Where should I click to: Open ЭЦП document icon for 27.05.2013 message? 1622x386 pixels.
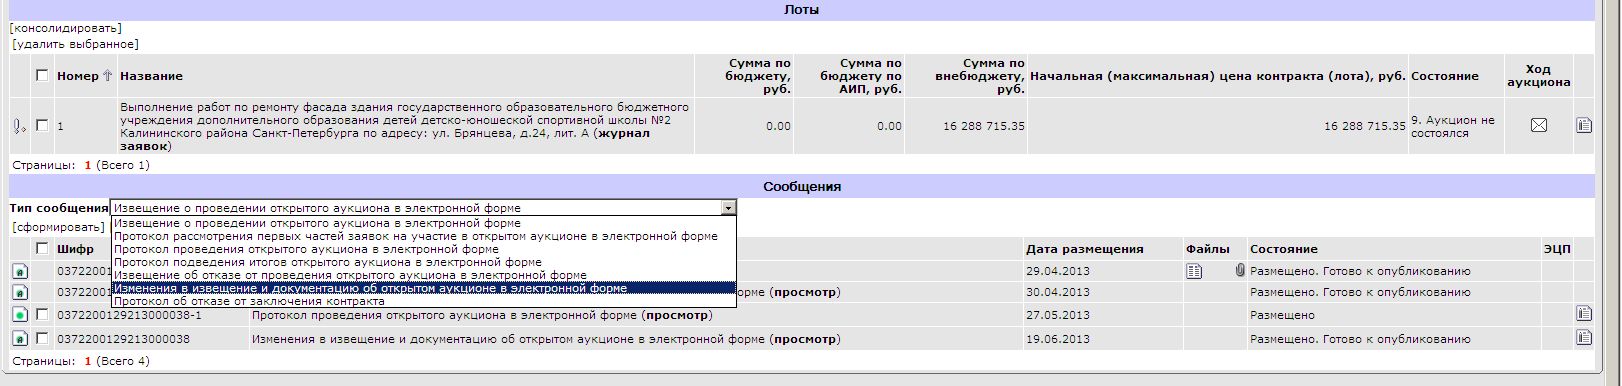1583,314
